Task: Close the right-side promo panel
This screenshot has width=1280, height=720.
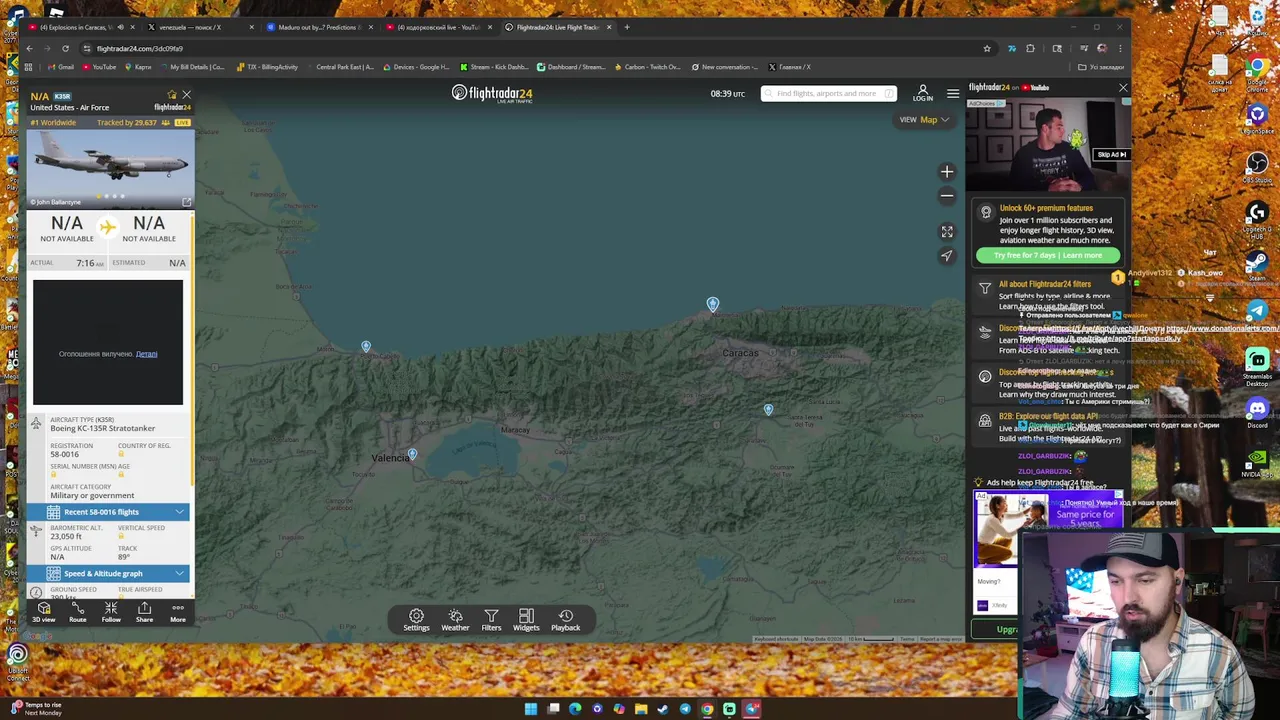Action: [1123, 88]
